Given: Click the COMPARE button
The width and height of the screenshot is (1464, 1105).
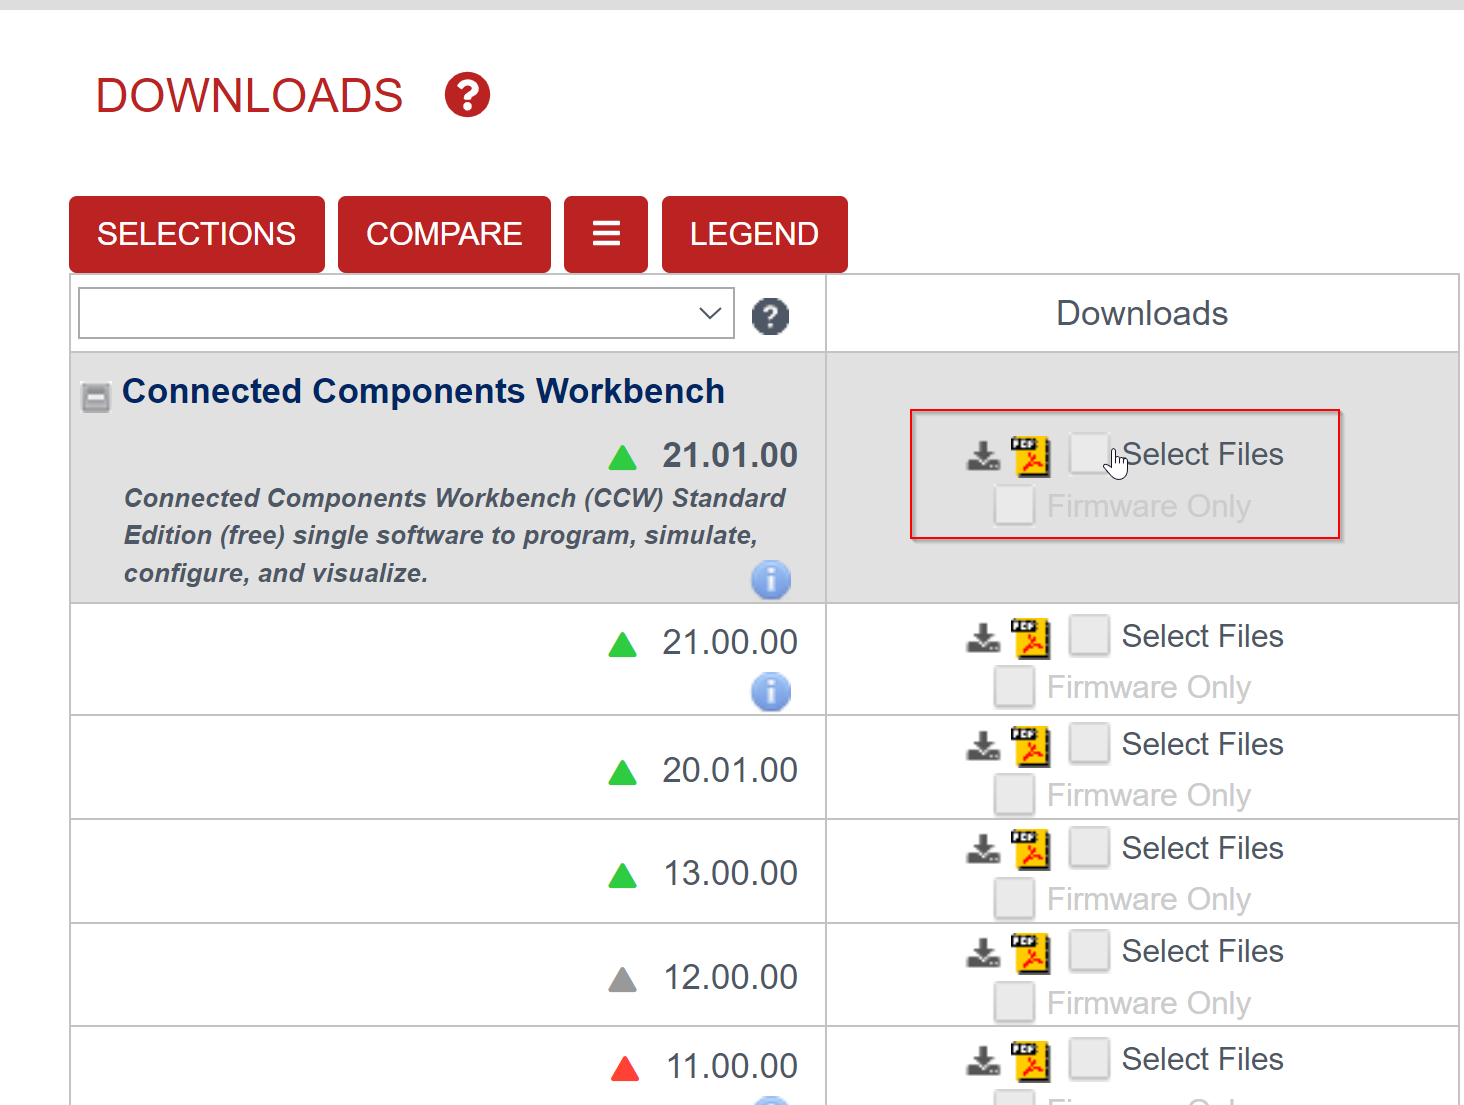Looking at the screenshot, I should pos(444,234).
